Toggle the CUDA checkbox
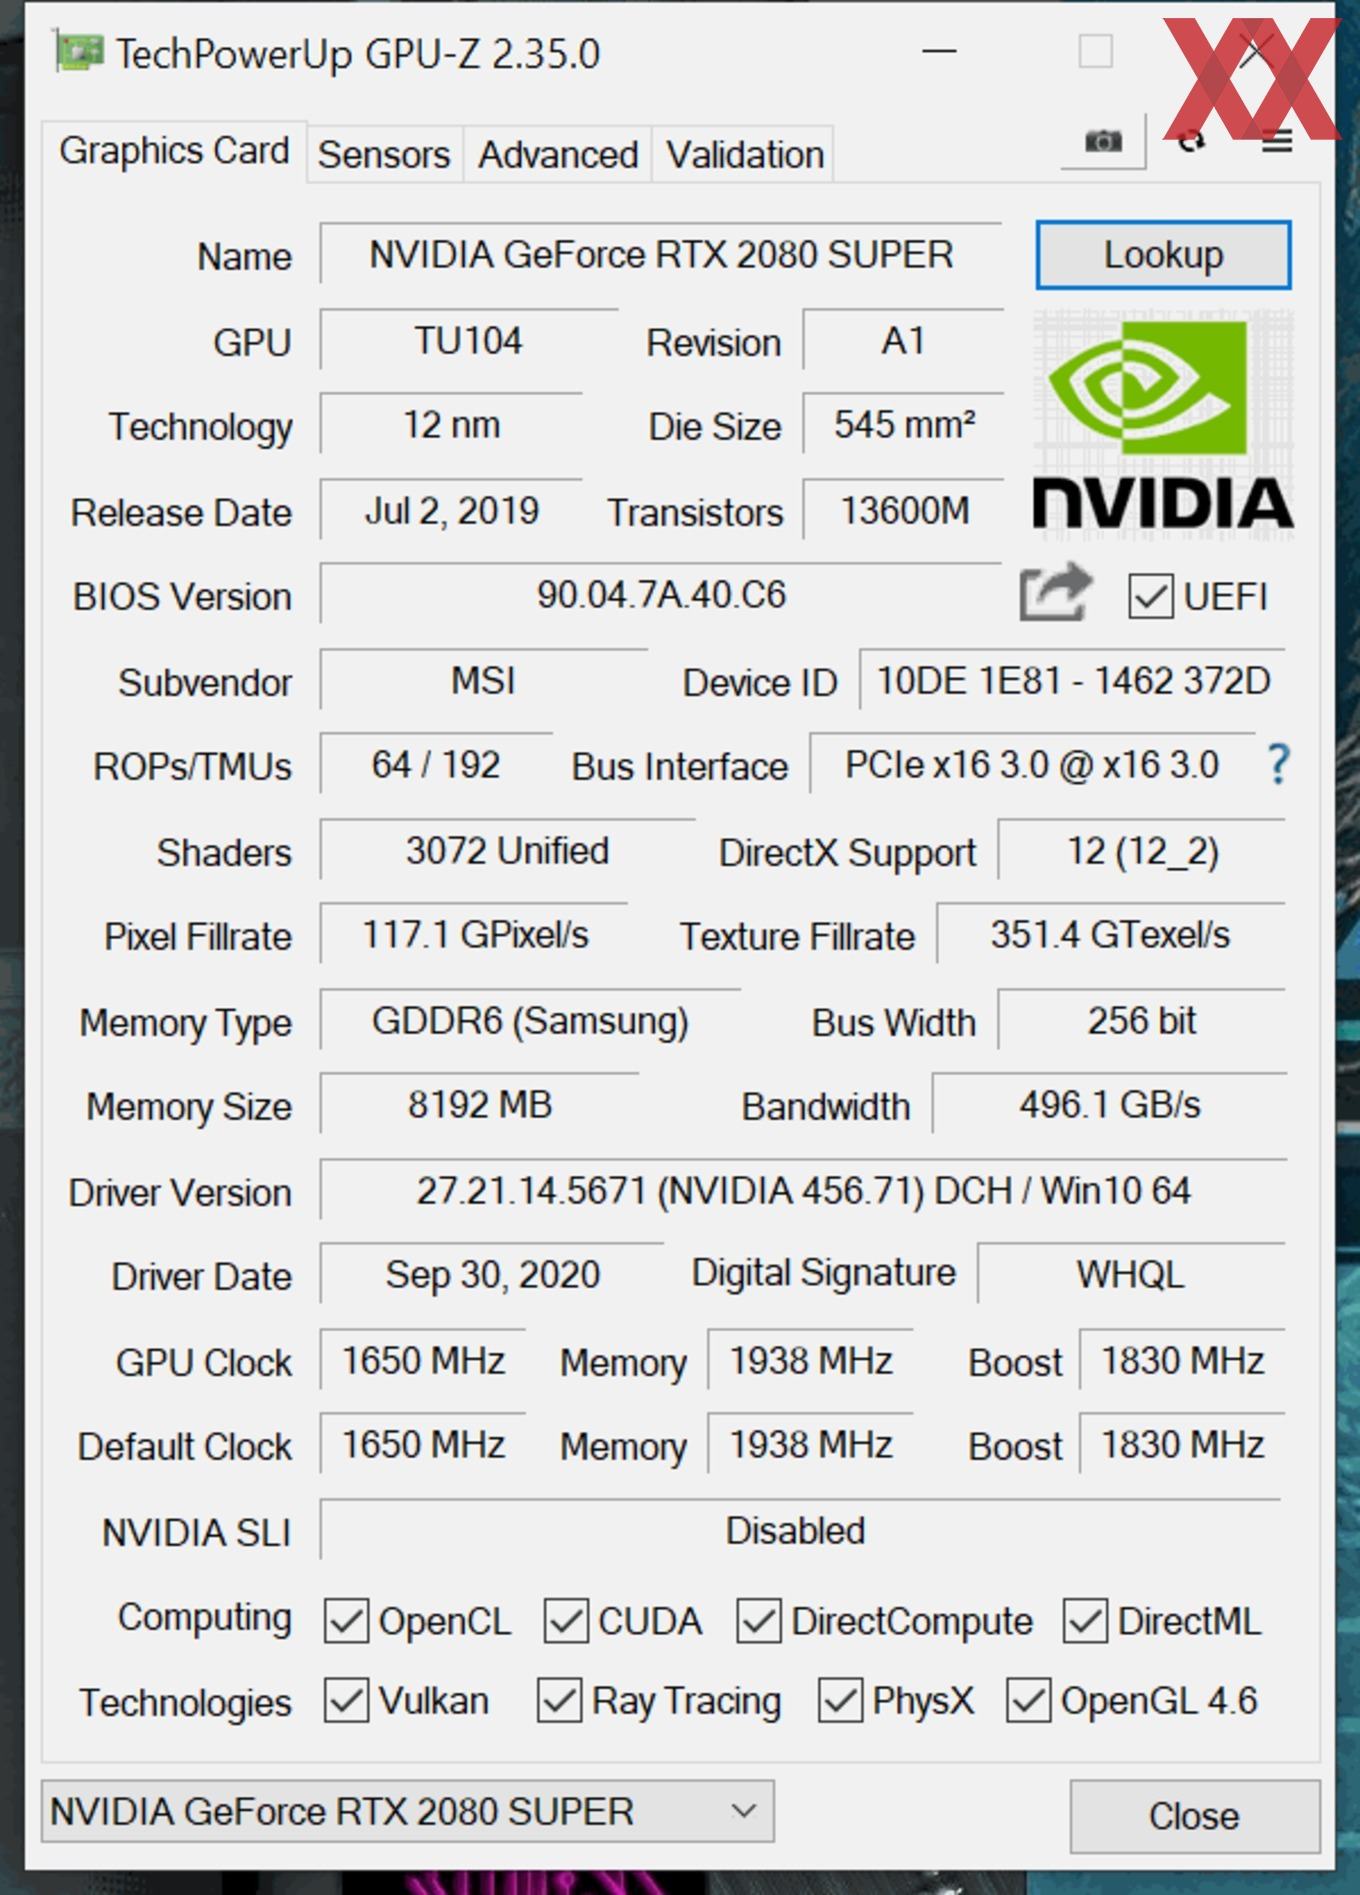Image resolution: width=1360 pixels, height=1895 pixels. coord(565,1621)
